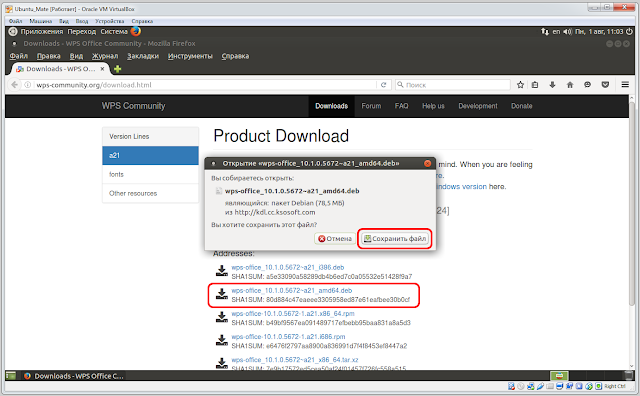Image resolution: width=640 pixels, height=396 pixels.
Task: Click the Pocket toolbar icon
Action: [x=605, y=85]
